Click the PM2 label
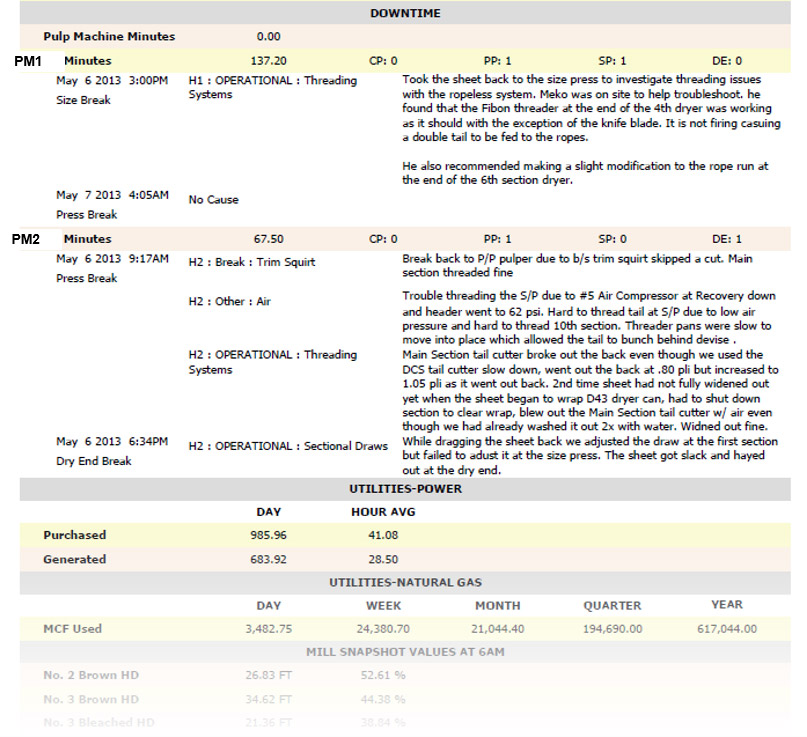807x737 pixels. coord(26,239)
